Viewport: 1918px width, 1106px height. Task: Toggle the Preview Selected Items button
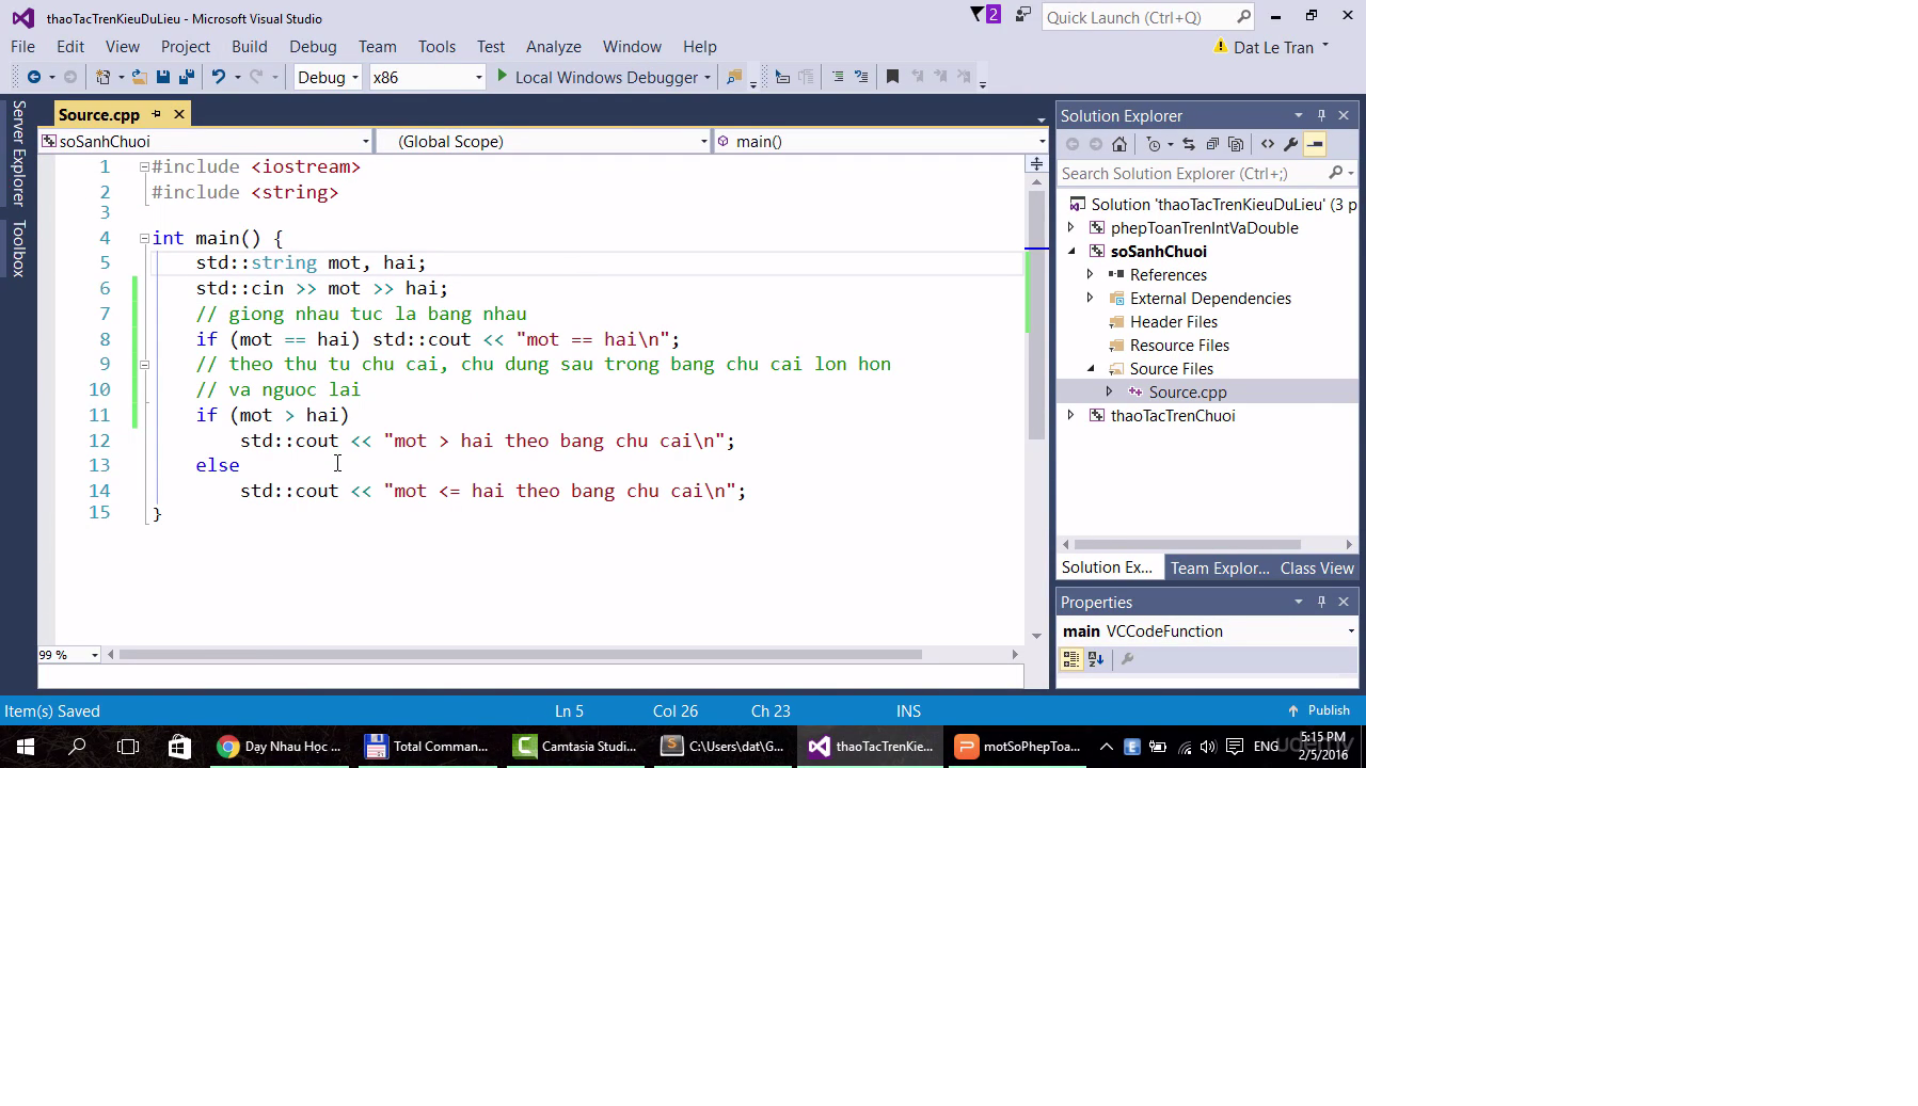(x=1315, y=144)
